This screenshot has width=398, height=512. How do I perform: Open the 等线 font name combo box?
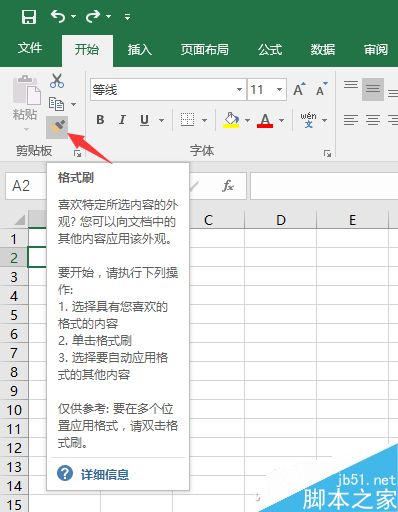[168, 90]
